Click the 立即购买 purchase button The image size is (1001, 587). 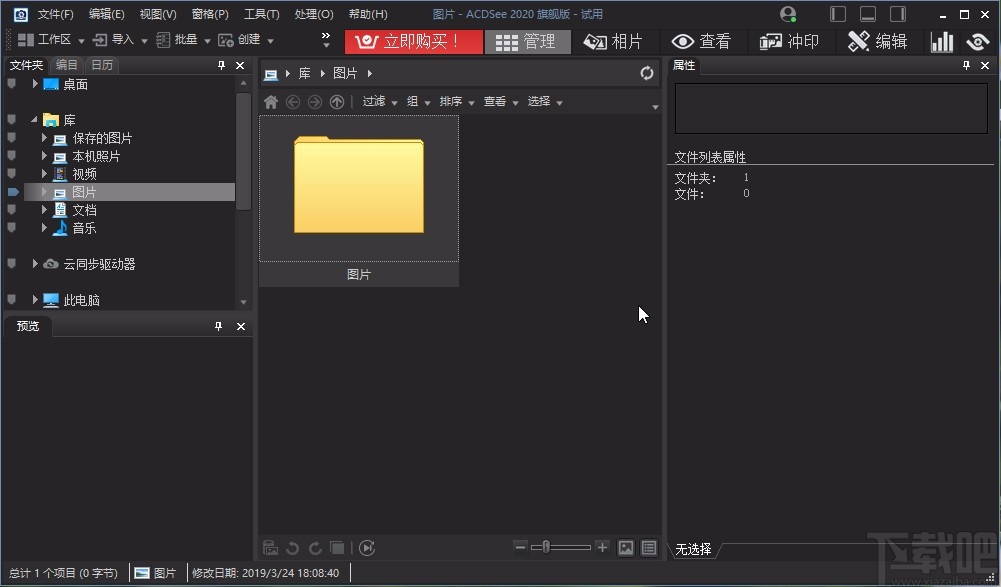pos(414,42)
